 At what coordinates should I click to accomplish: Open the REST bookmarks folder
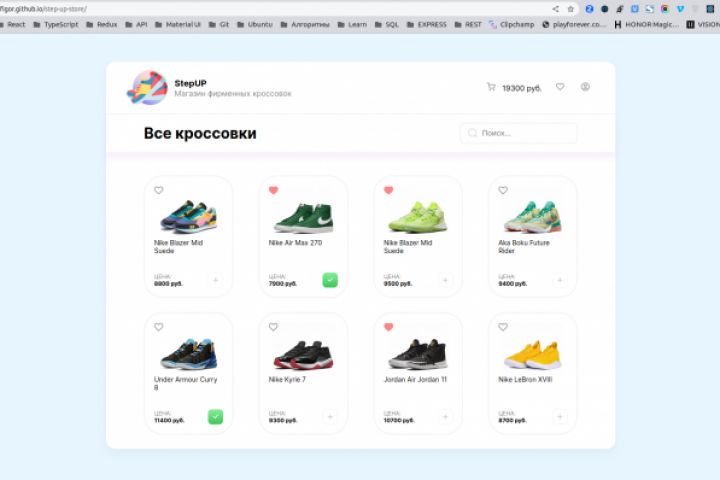coord(468,24)
